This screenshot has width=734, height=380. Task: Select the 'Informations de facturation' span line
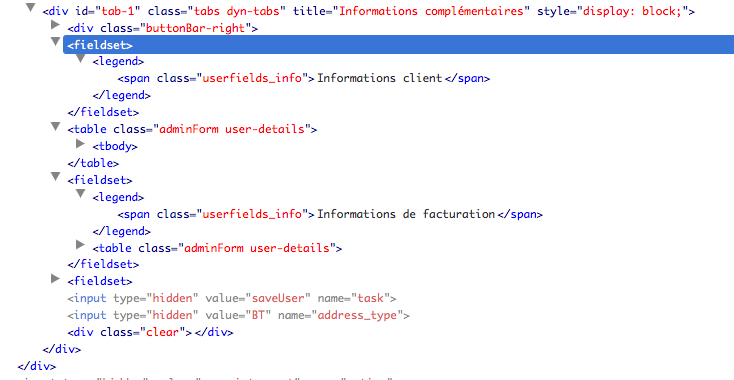tap(330, 214)
